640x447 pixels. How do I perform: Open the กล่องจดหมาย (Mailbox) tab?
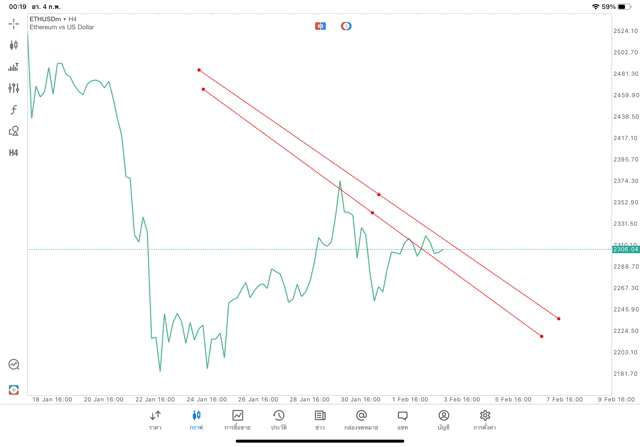(361, 420)
